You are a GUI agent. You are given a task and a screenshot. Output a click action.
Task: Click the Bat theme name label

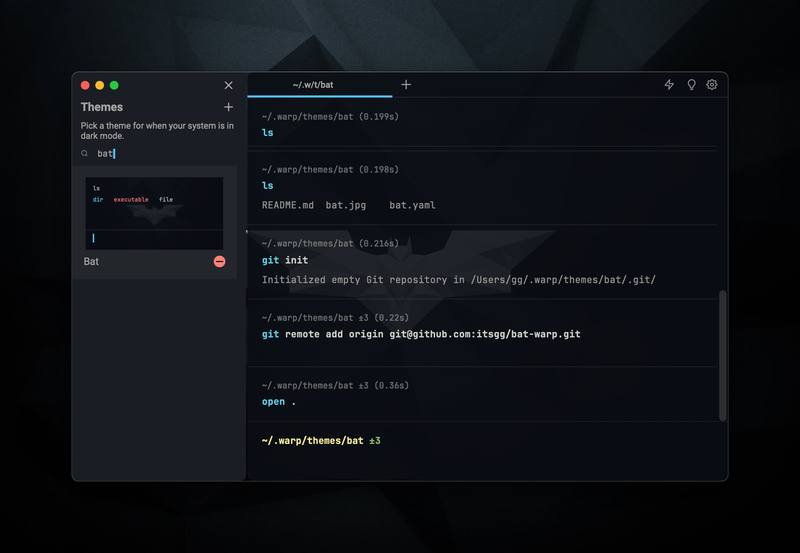91,261
